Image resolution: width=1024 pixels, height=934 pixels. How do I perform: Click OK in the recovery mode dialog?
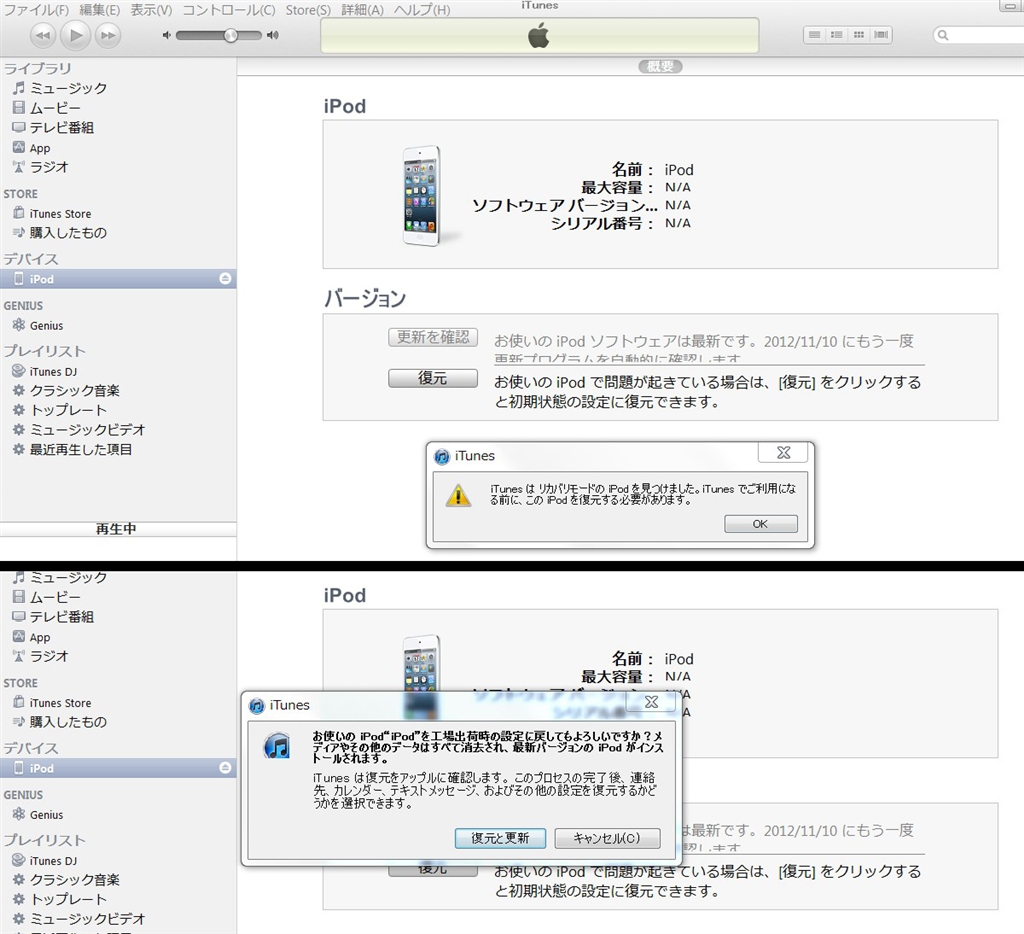(761, 524)
